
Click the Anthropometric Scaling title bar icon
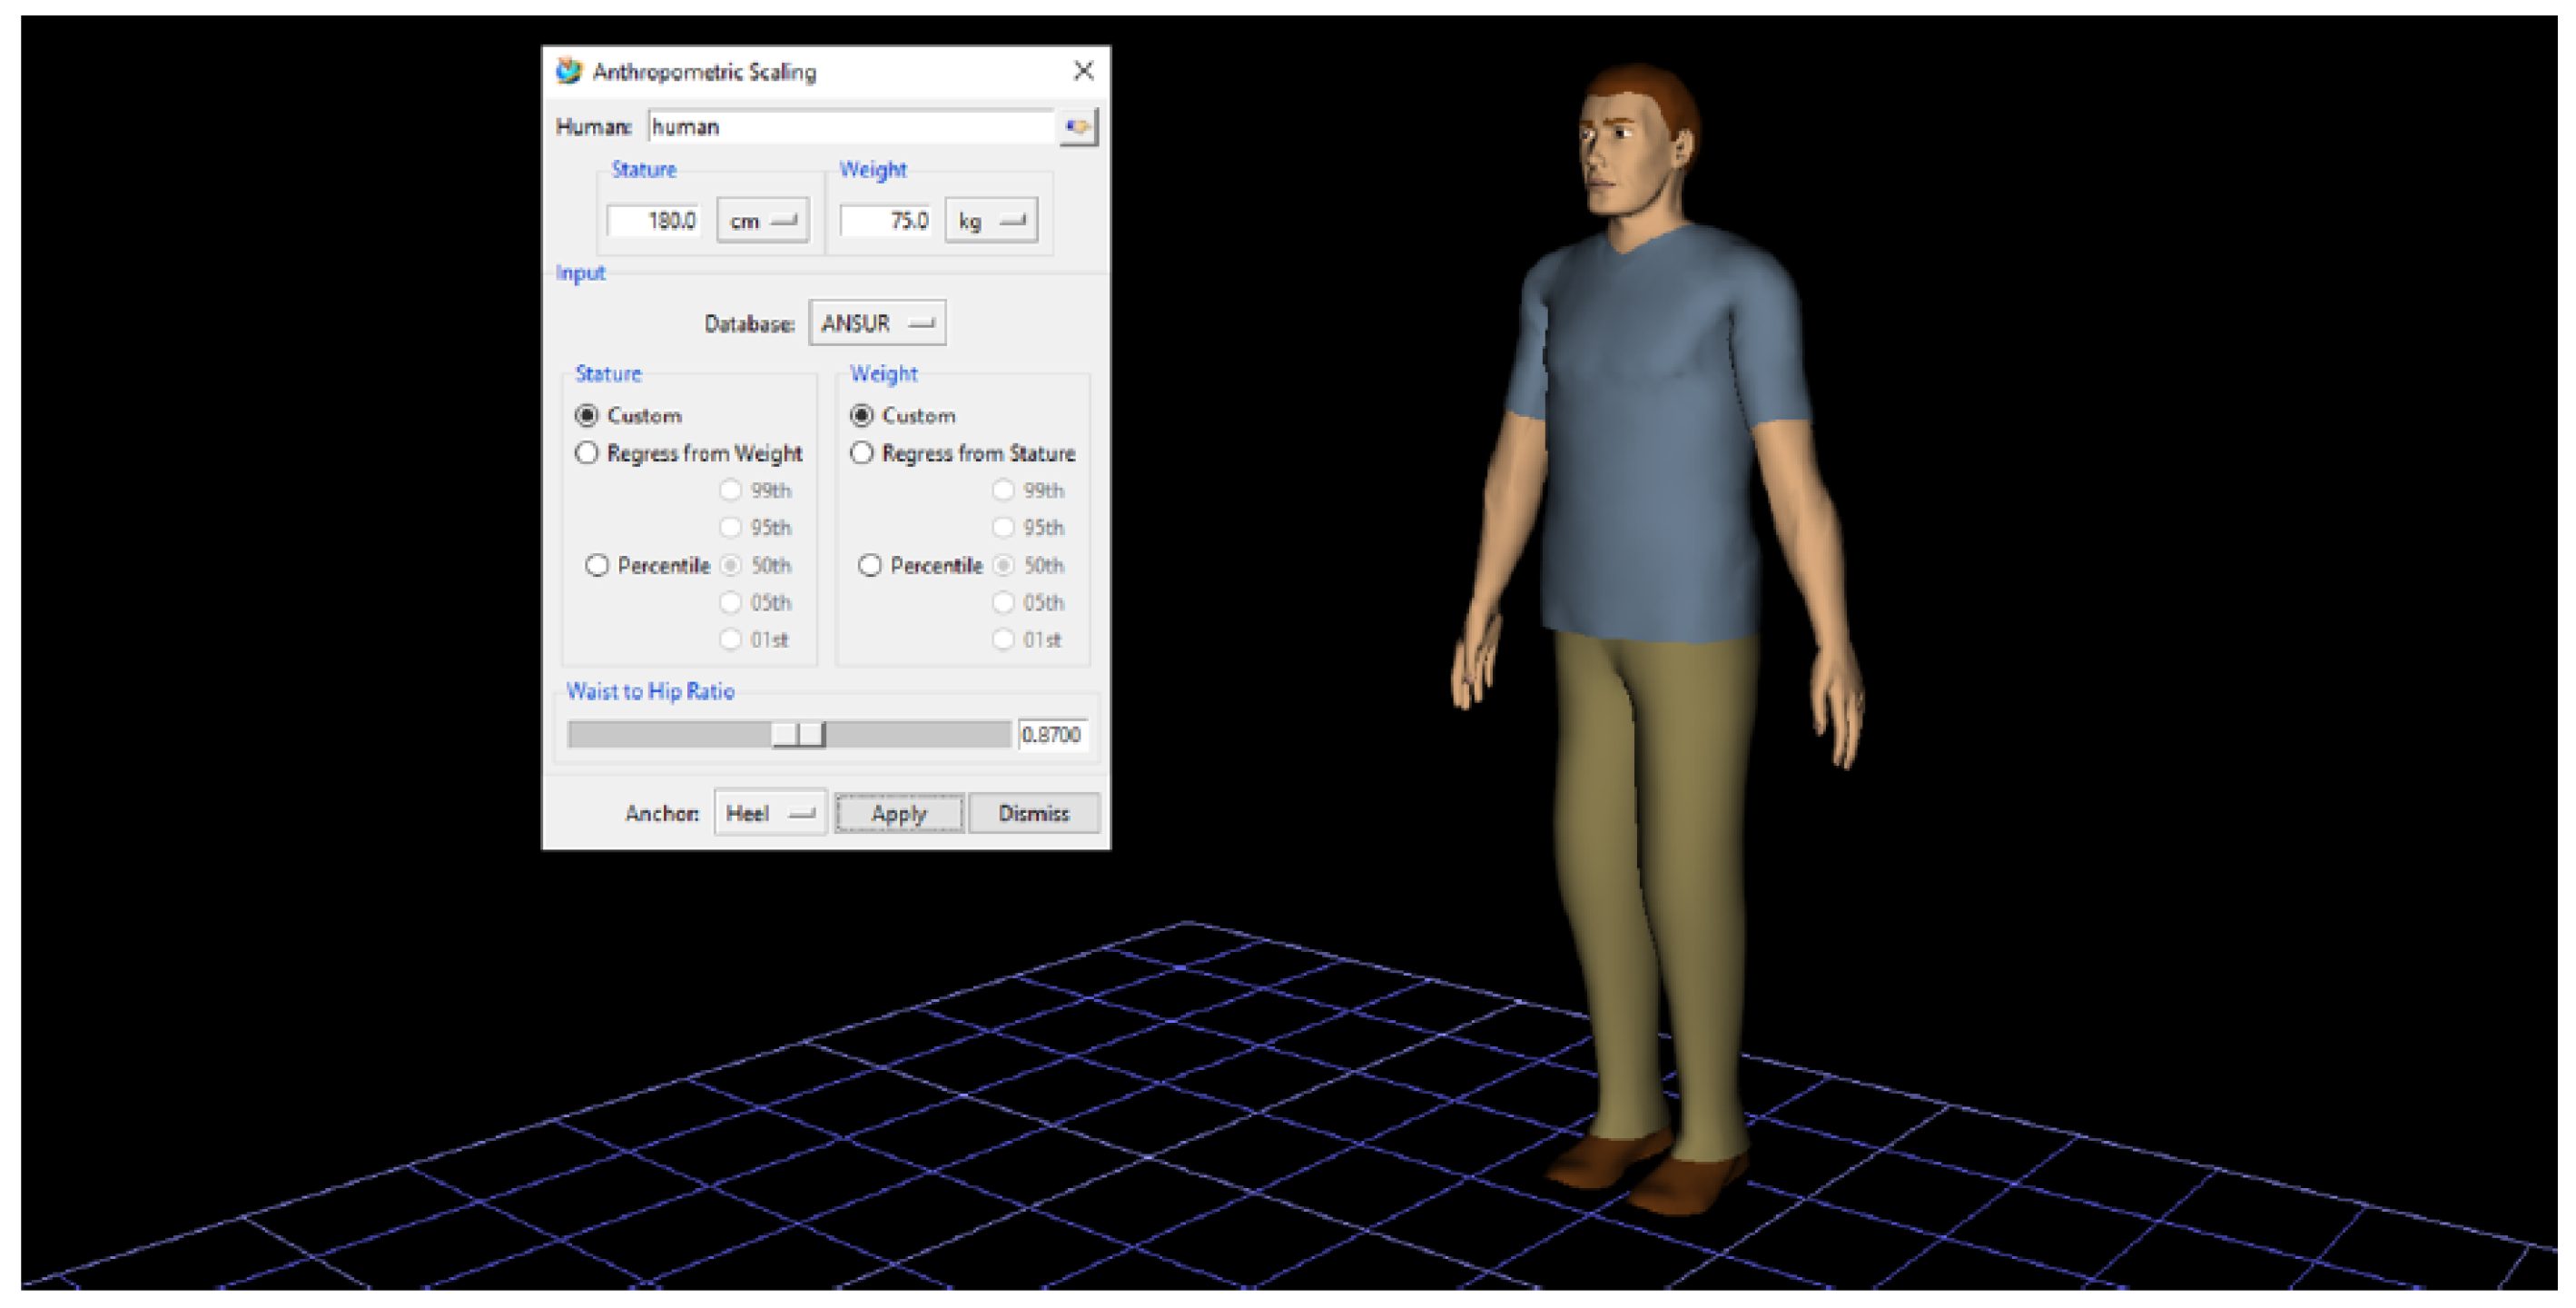click(x=569, y=71)
